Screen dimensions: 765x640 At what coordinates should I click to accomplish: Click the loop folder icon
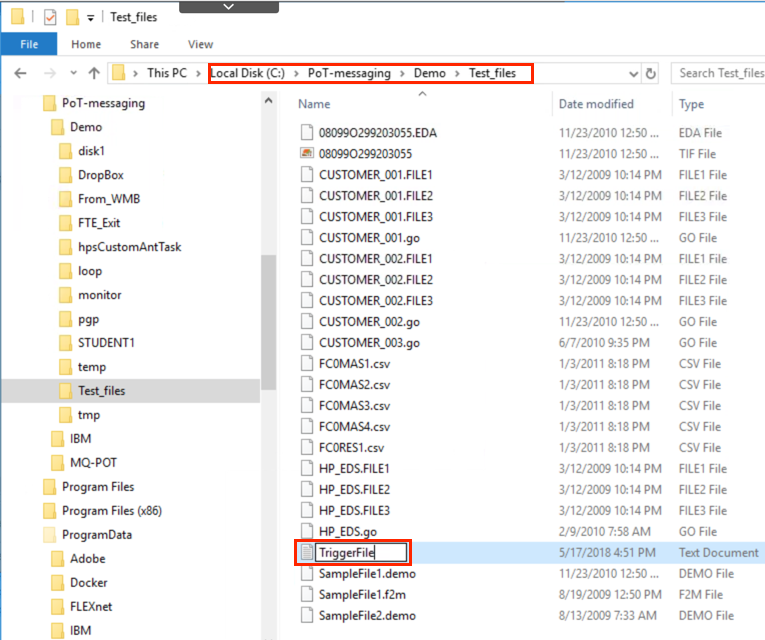[x=65, y=271]
